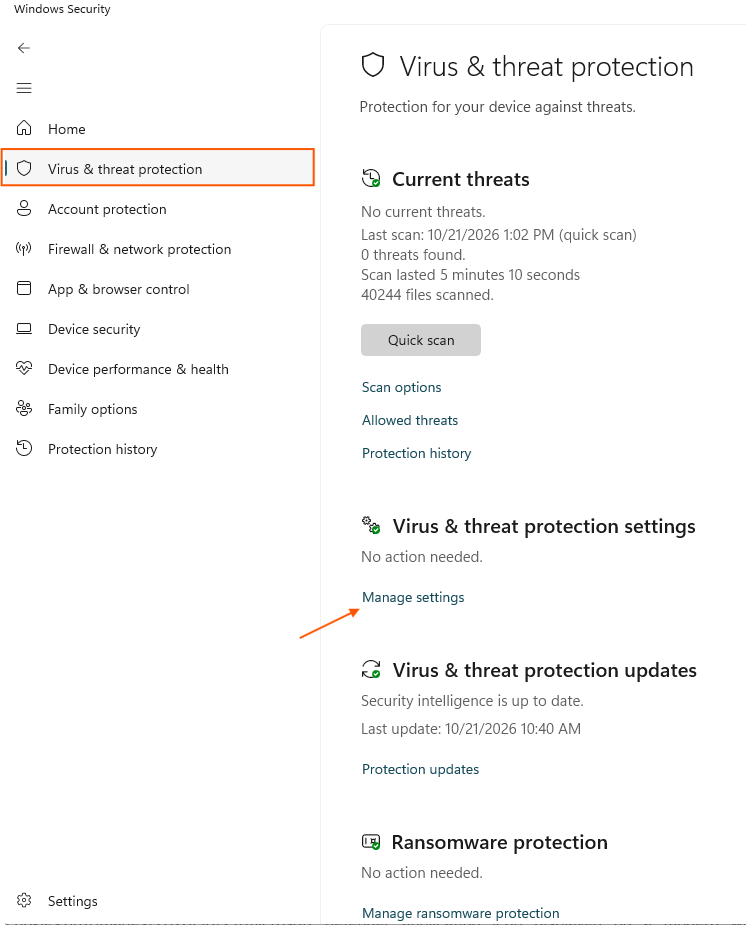Image resolution: width=746 pixels, height=925 pixels.
Task: Click the App & browser control window icon
Action: (24, 288)
